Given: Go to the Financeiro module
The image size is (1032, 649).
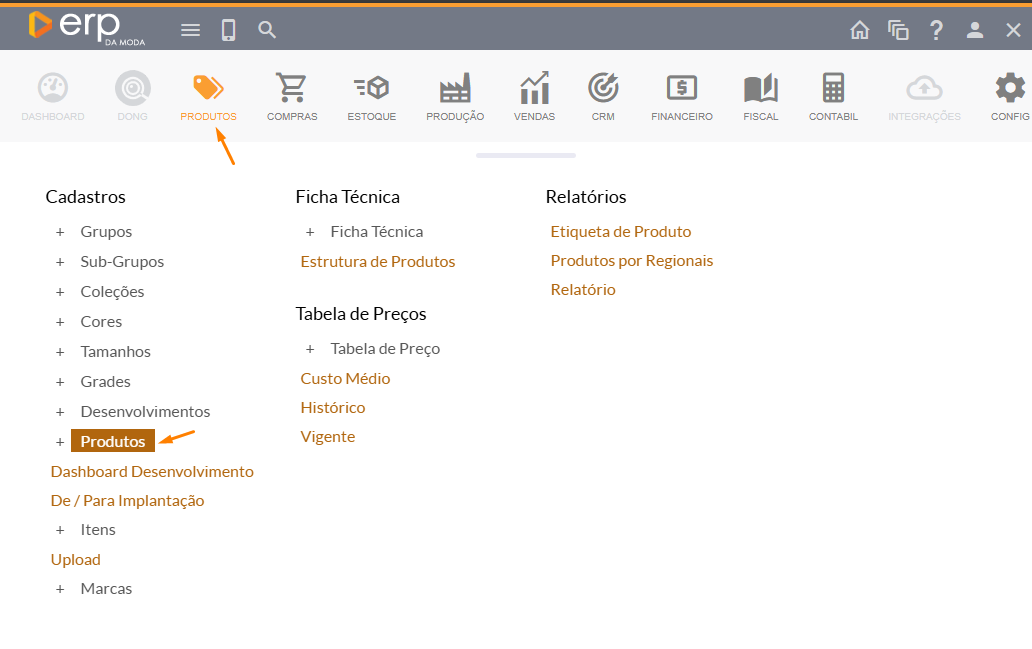Looking at the screenshot, I should pyautogui.click(x=682, y=97).
